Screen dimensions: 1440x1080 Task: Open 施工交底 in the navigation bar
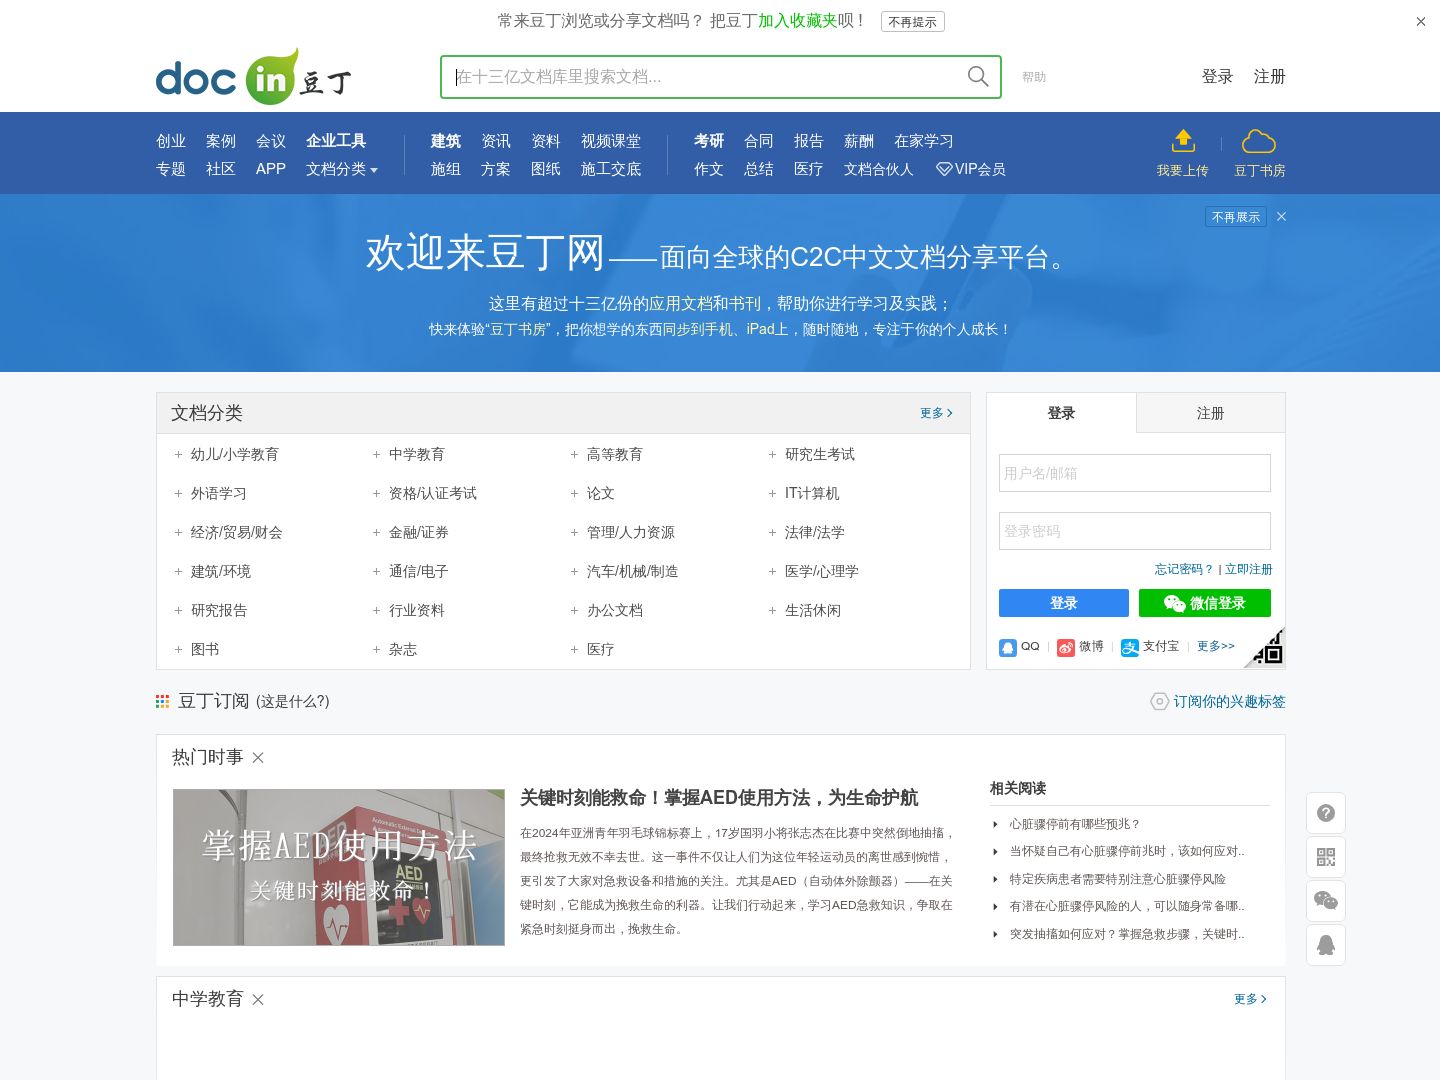(611, 169)
